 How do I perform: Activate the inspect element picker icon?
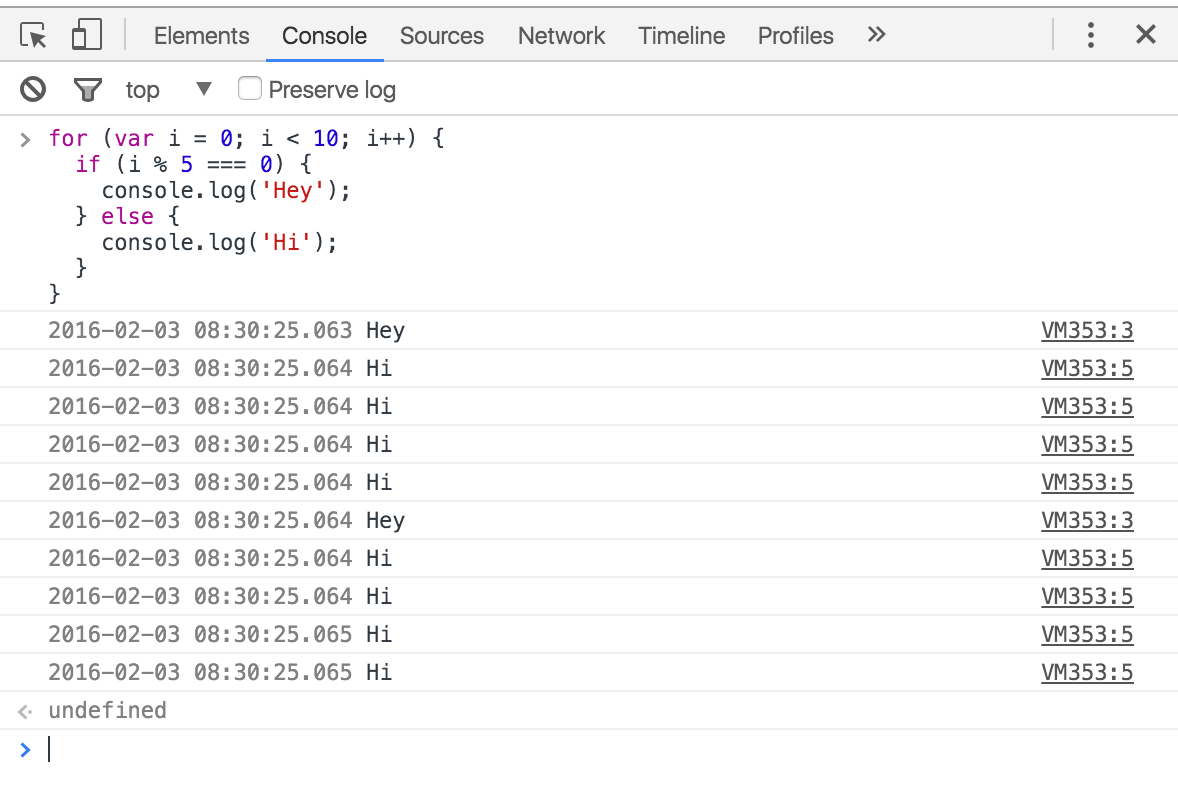pyautogui.click(x=34, y=36)
